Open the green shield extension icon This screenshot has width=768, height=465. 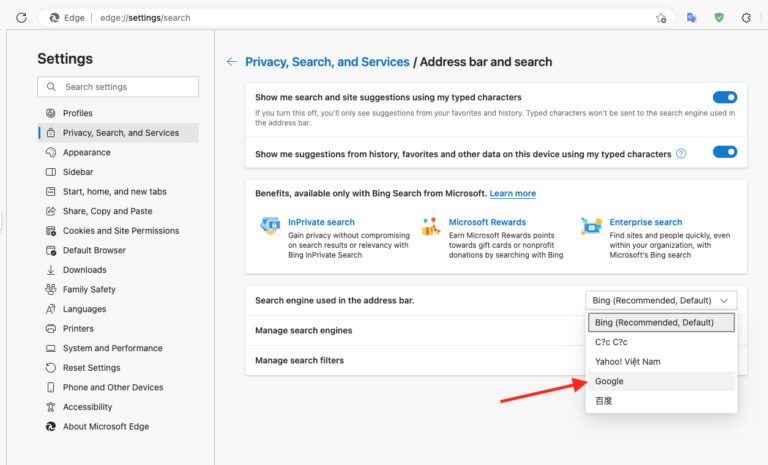coord(719,18)
